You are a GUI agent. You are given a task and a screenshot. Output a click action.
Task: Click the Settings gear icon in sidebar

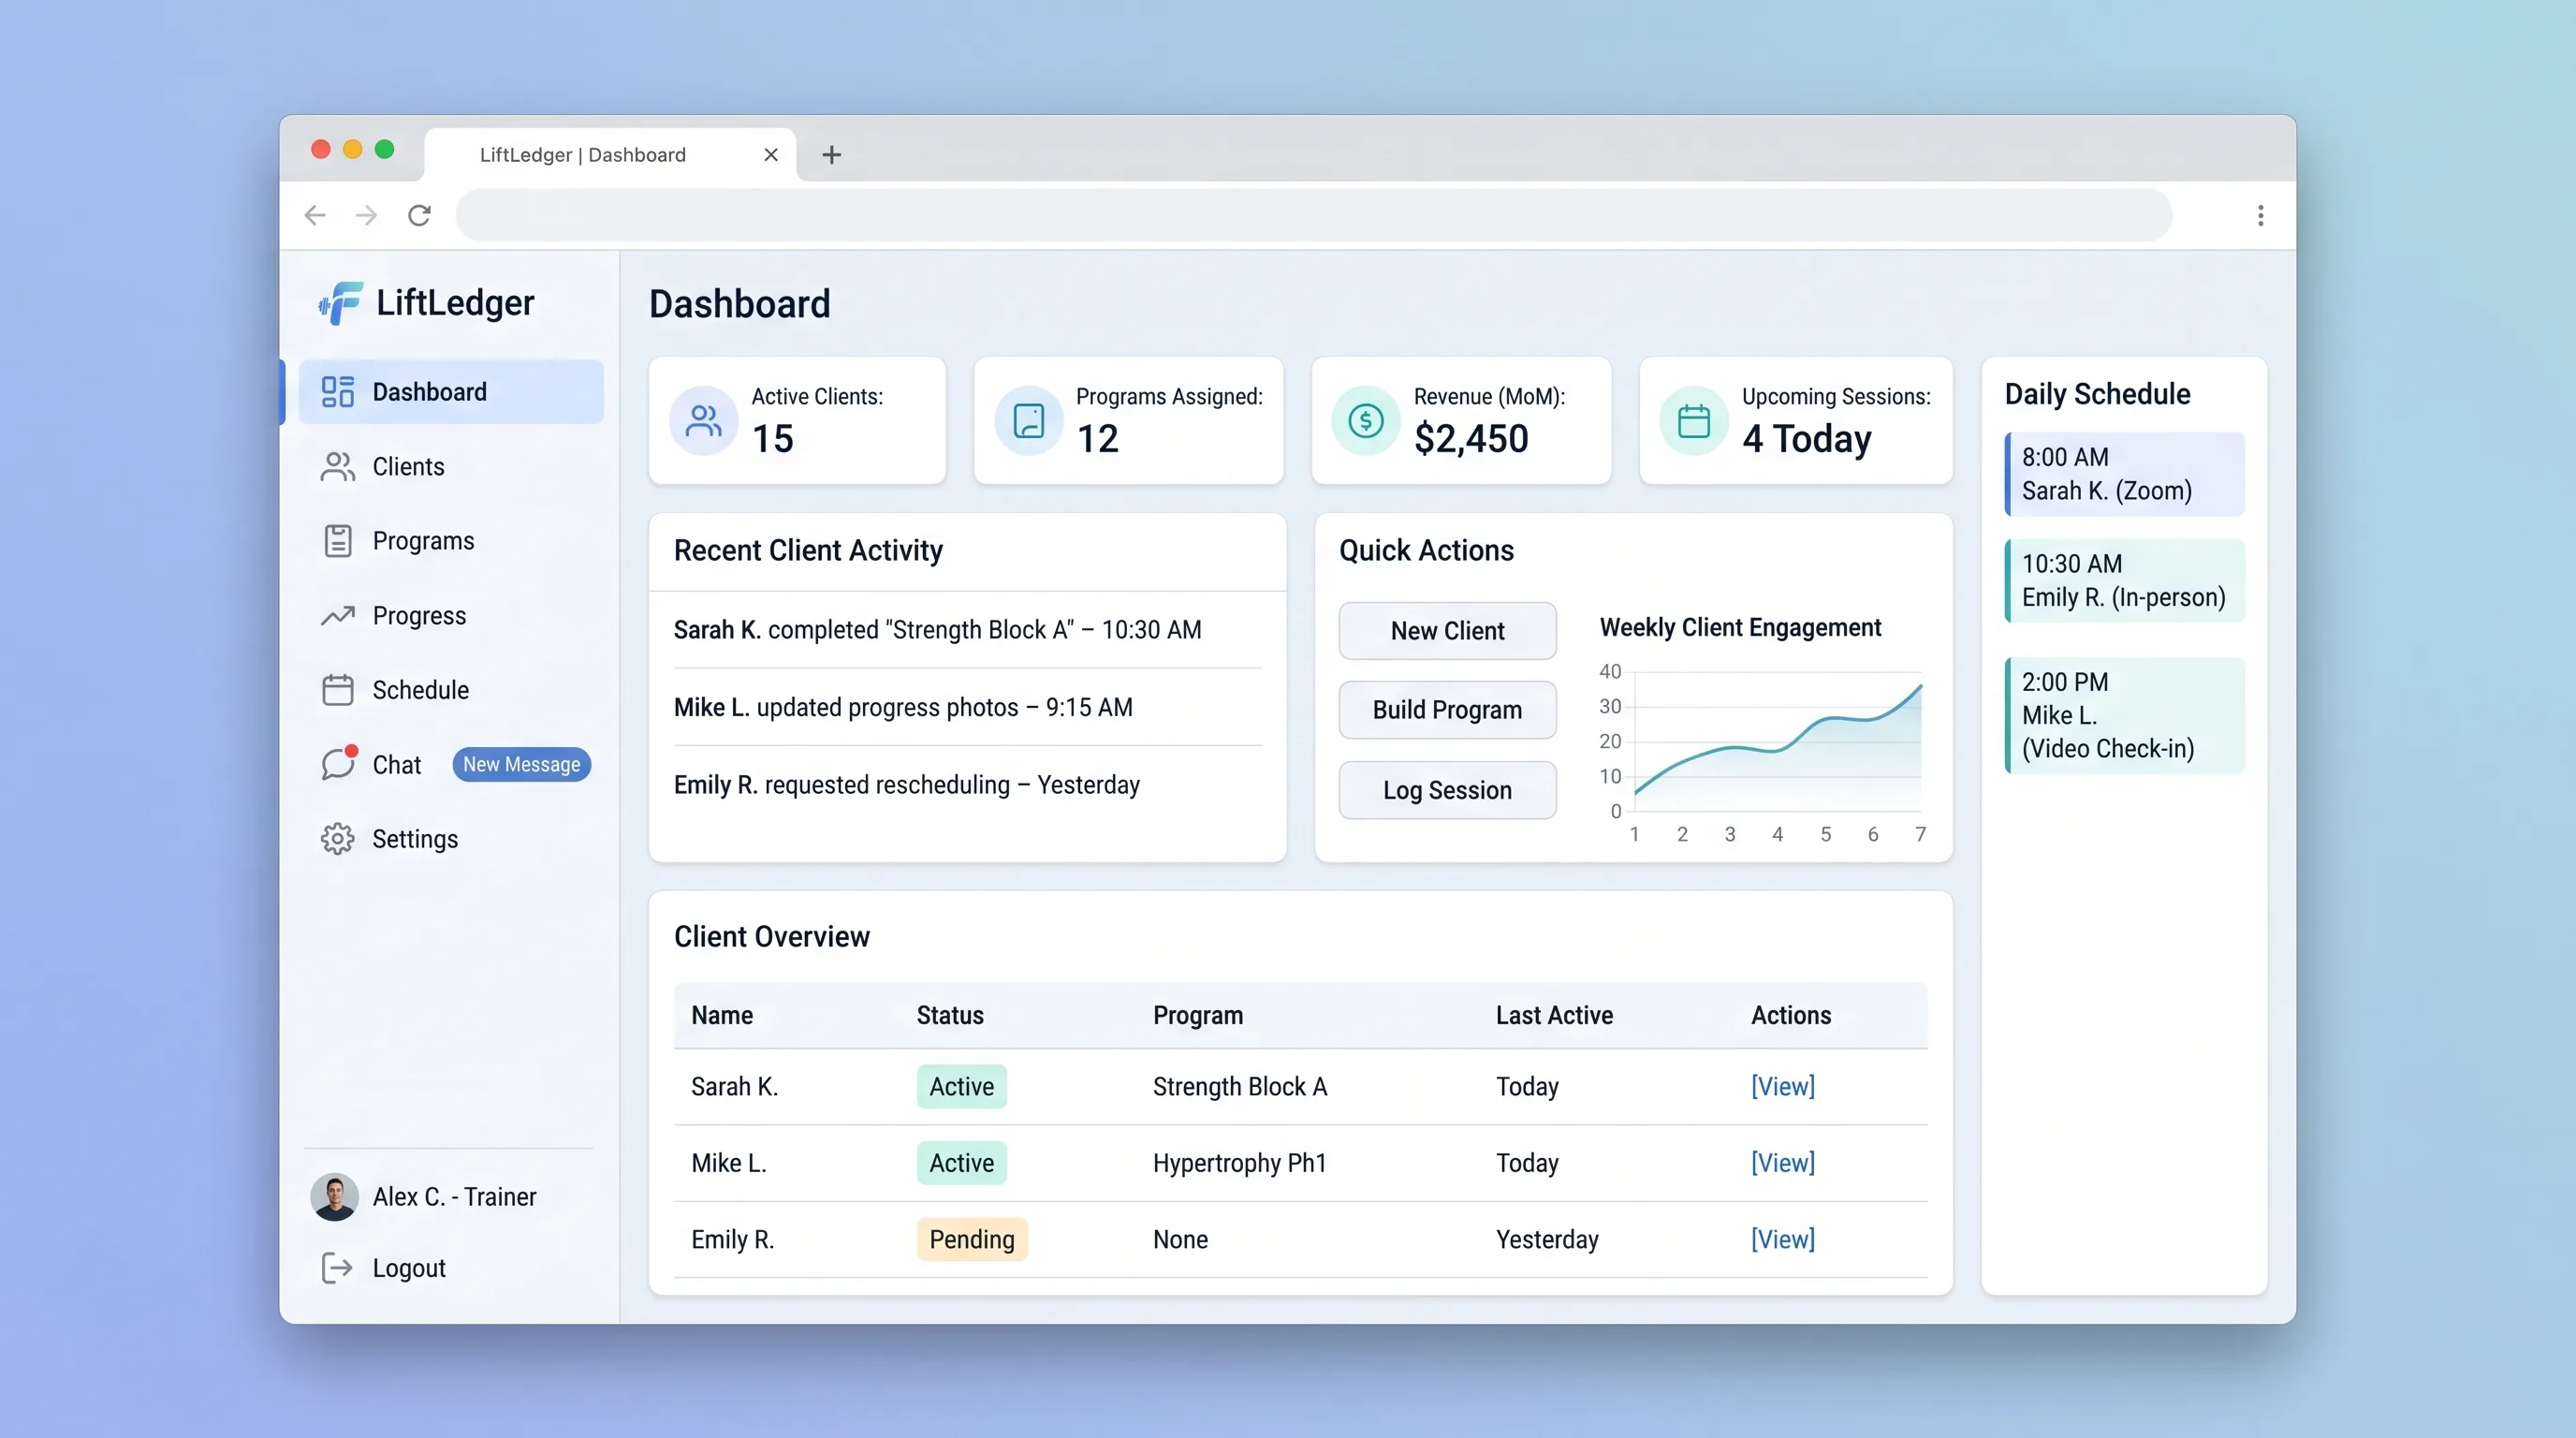[x=338, y=839]
